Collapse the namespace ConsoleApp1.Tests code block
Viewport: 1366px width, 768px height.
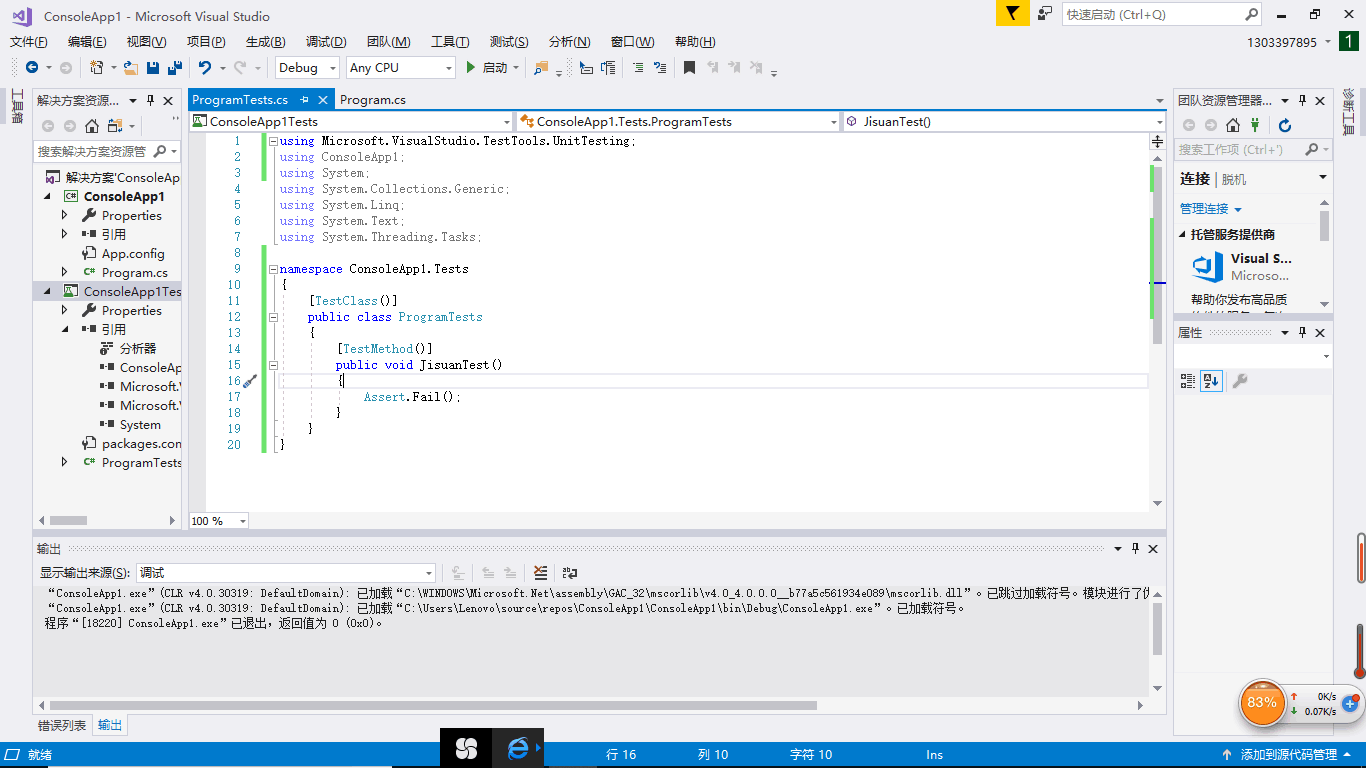(273, 269)
